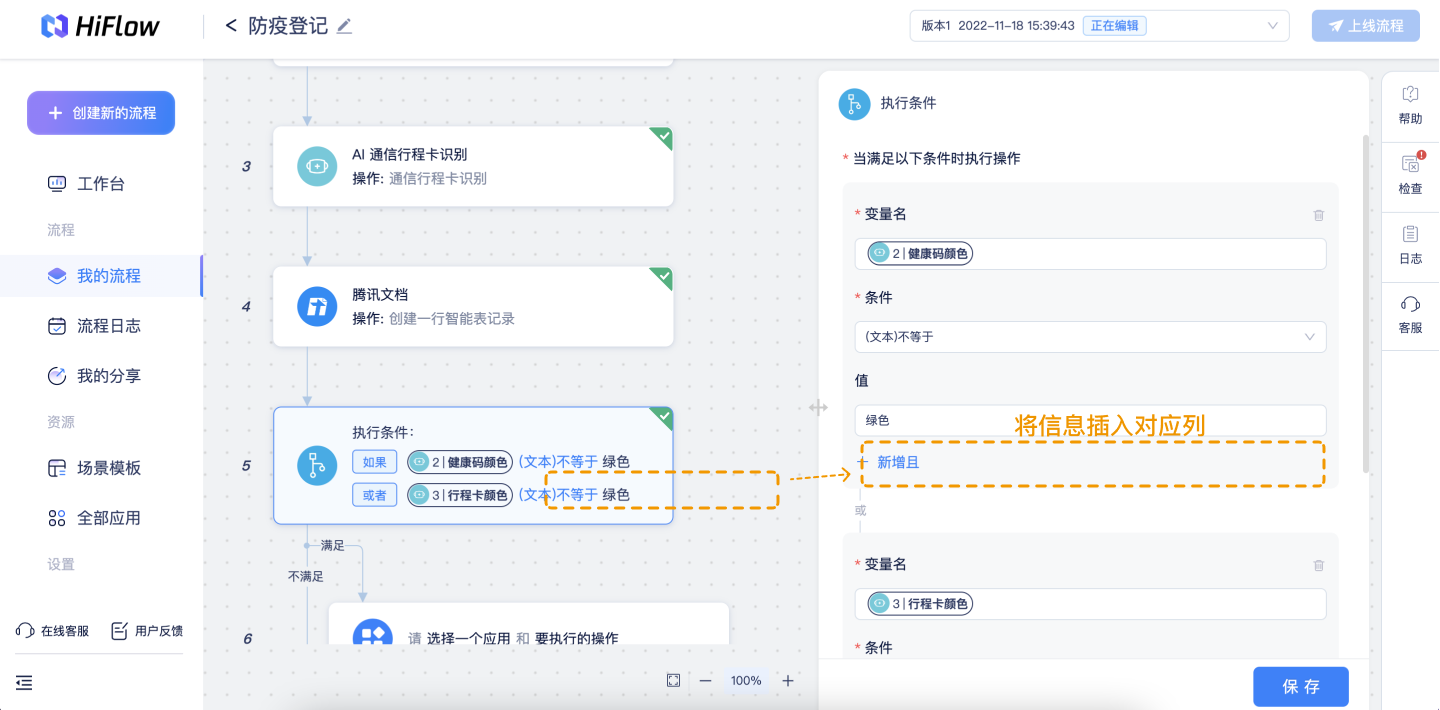
Task: Click the 执行条件 branch icon on step 5
Action: [317, 466]
